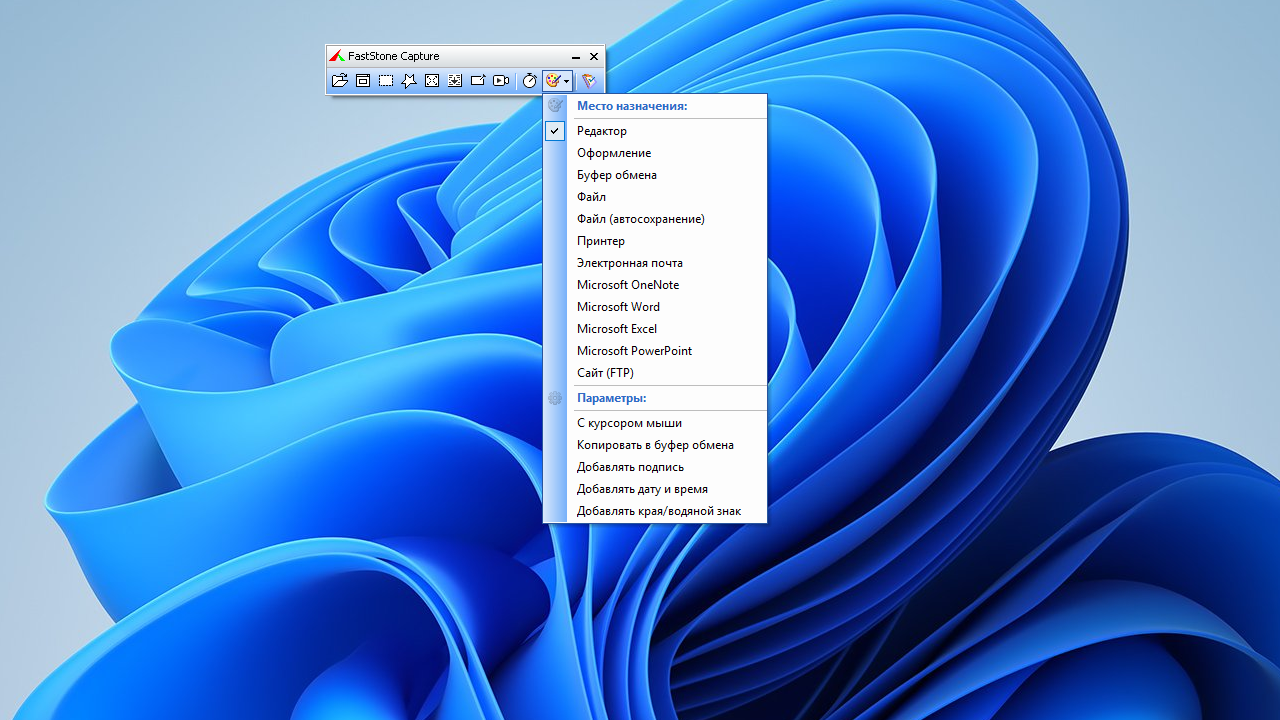1280x720 pixels.
Task: Enable 'Копировать в буфер обмена' option
Action: click(x=655, y=445)
